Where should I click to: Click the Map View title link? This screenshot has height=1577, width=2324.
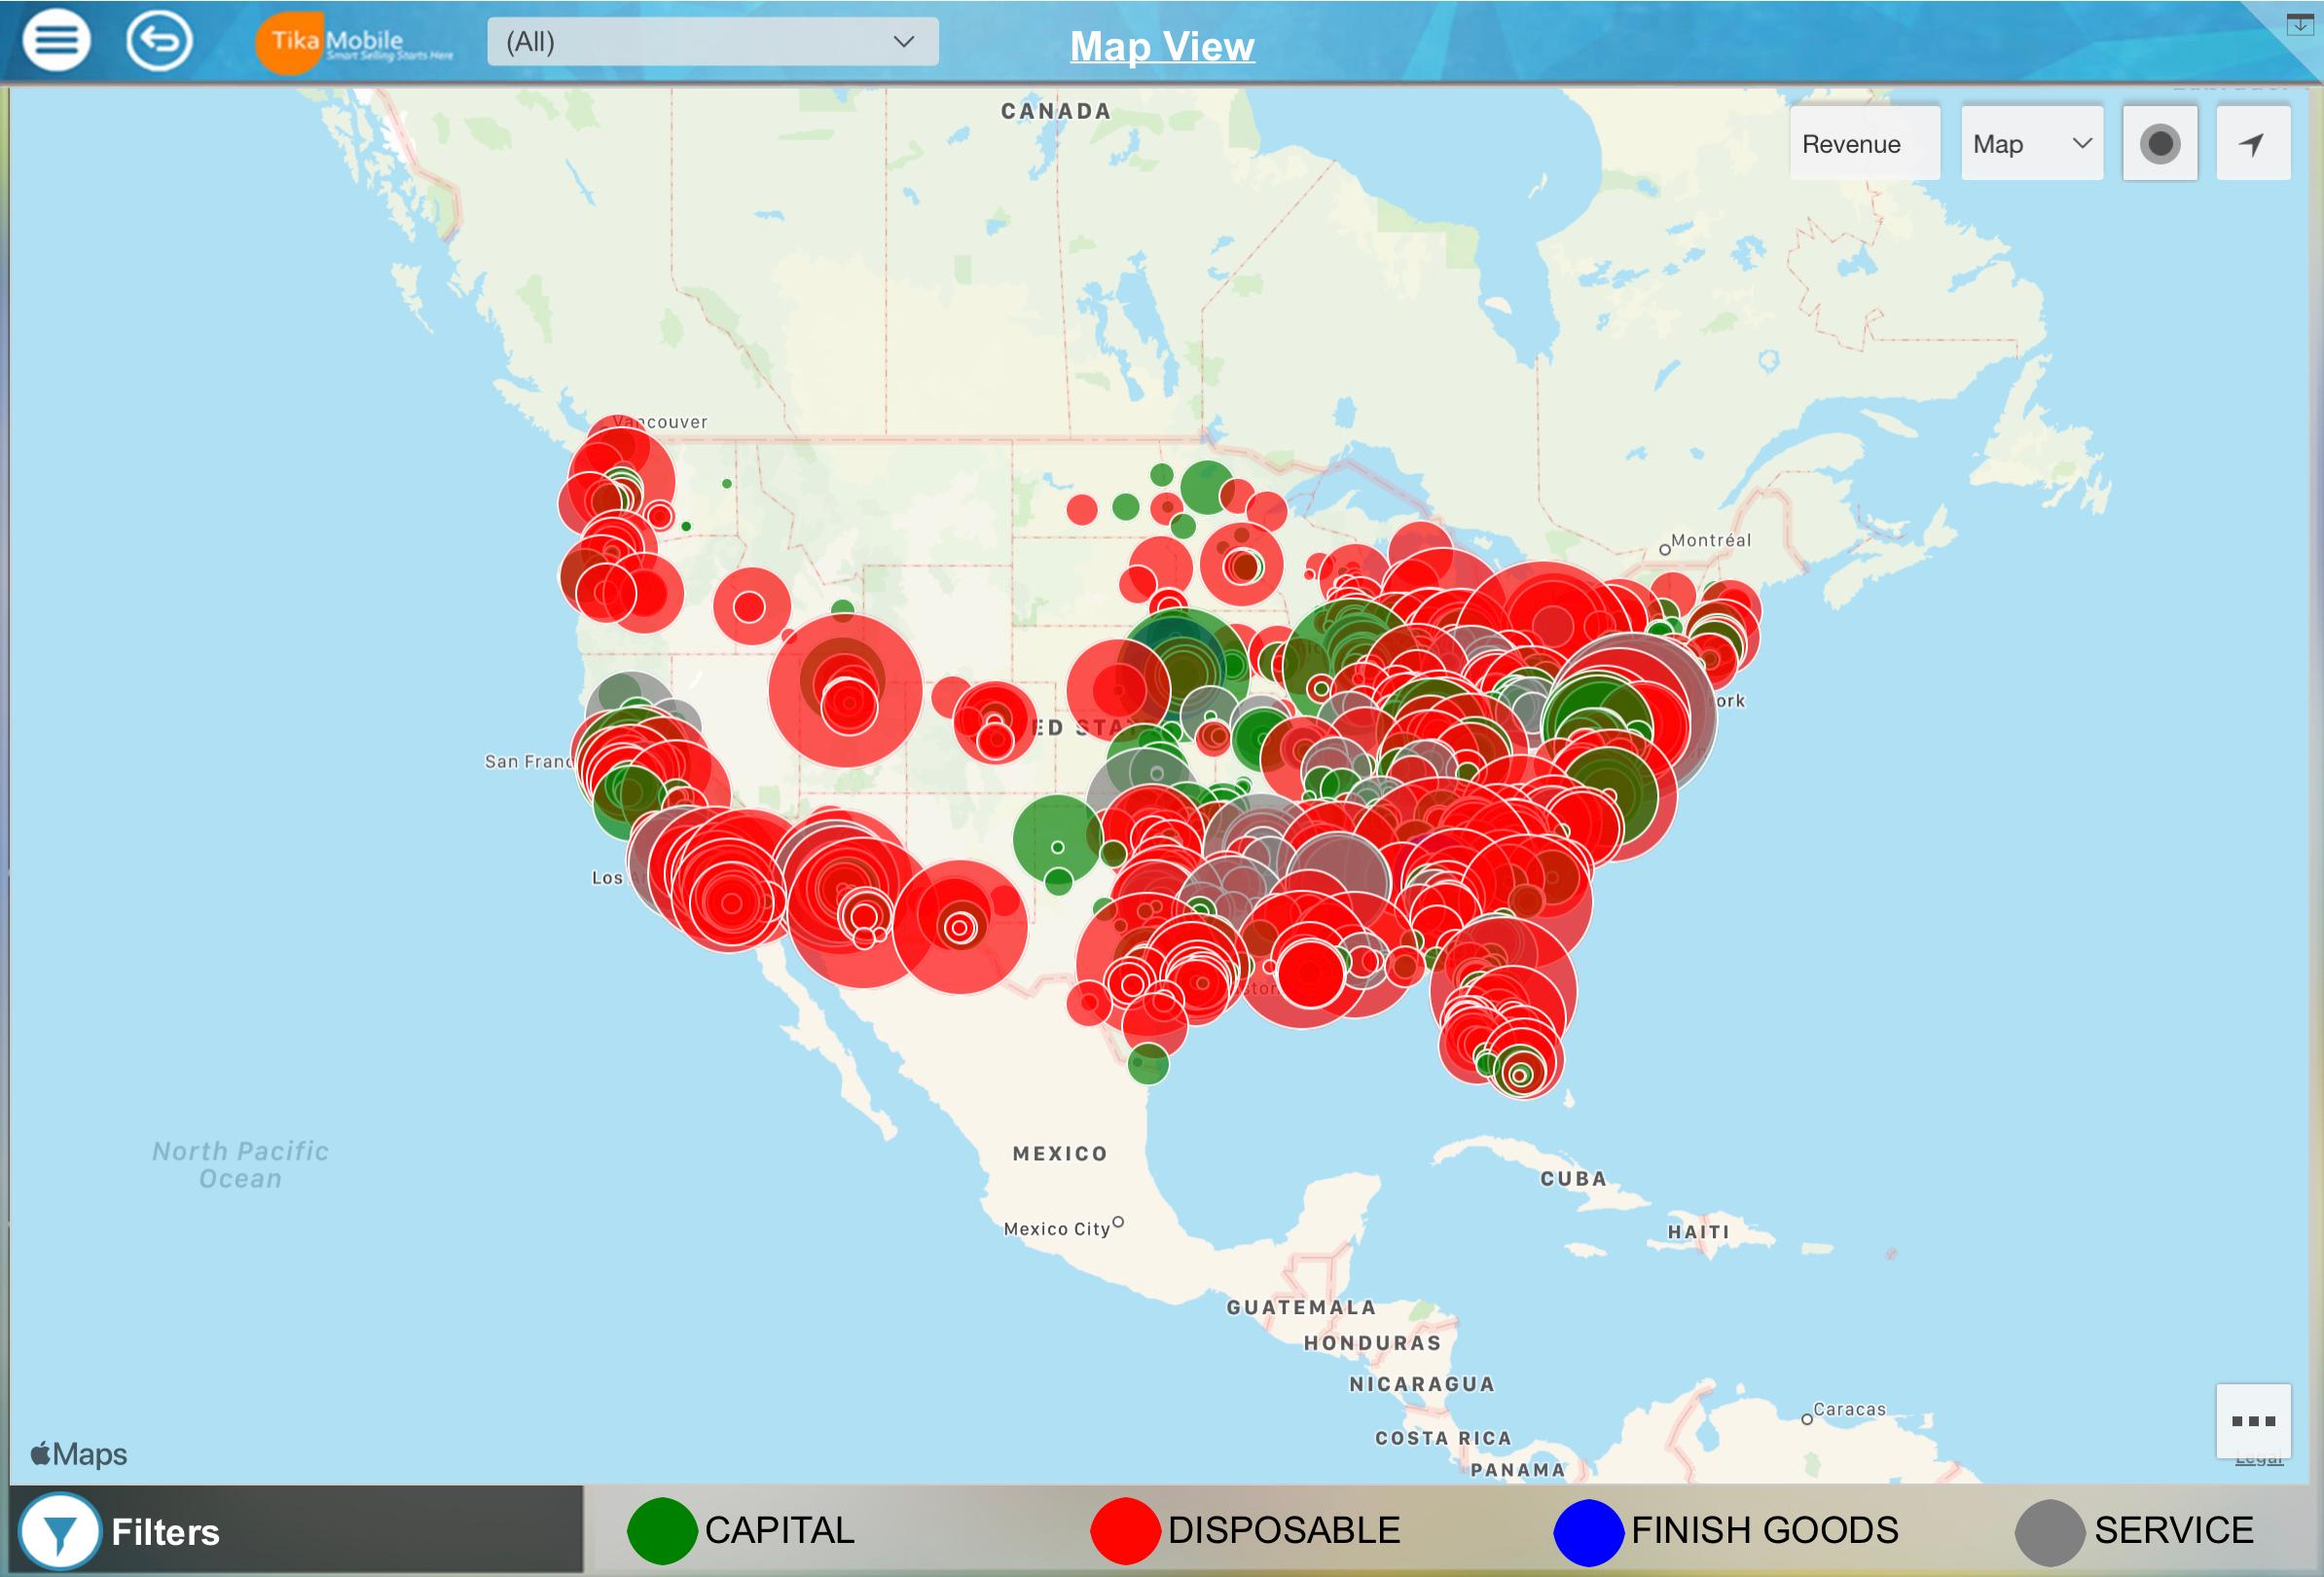tap(1162, 46)
